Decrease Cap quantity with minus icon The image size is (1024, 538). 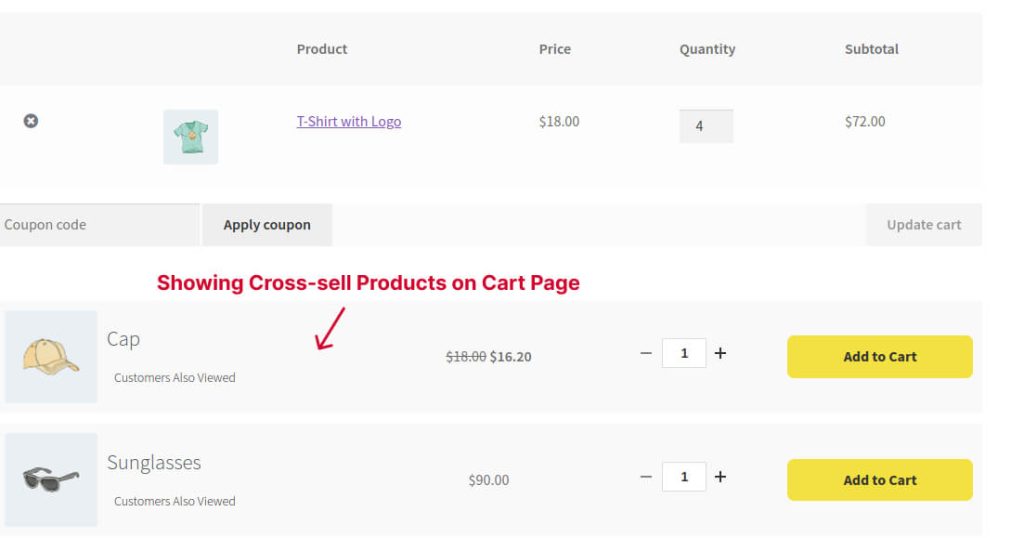646,354
